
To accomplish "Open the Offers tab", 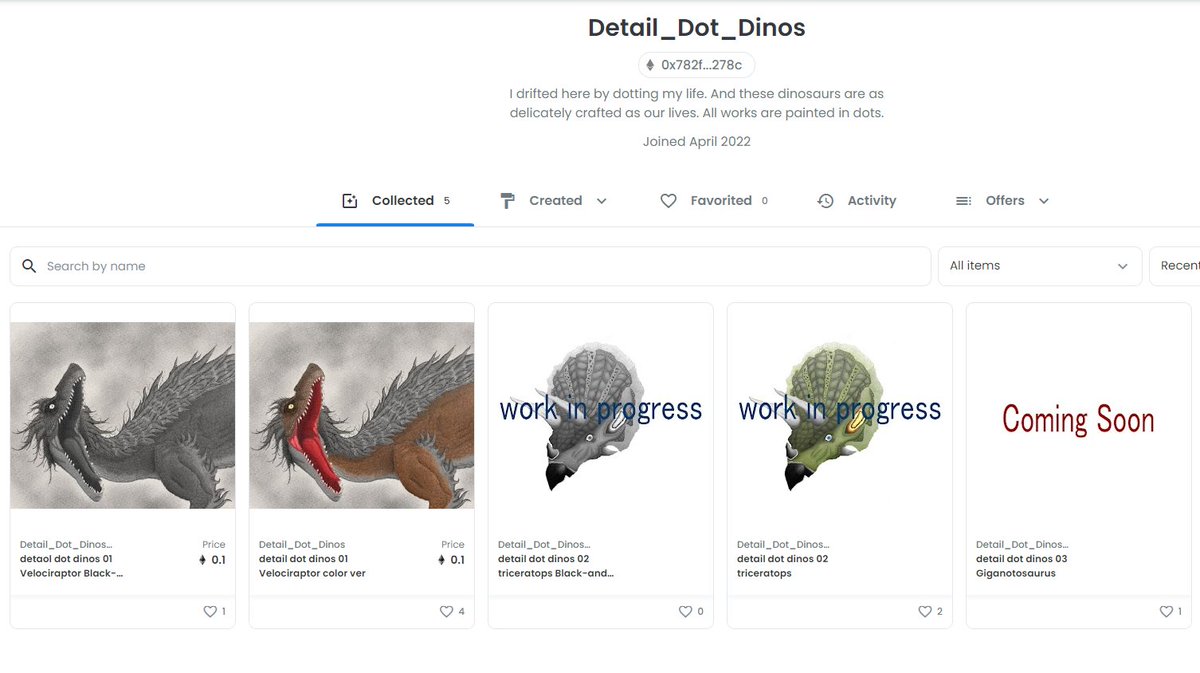I will click(1003, 200).
